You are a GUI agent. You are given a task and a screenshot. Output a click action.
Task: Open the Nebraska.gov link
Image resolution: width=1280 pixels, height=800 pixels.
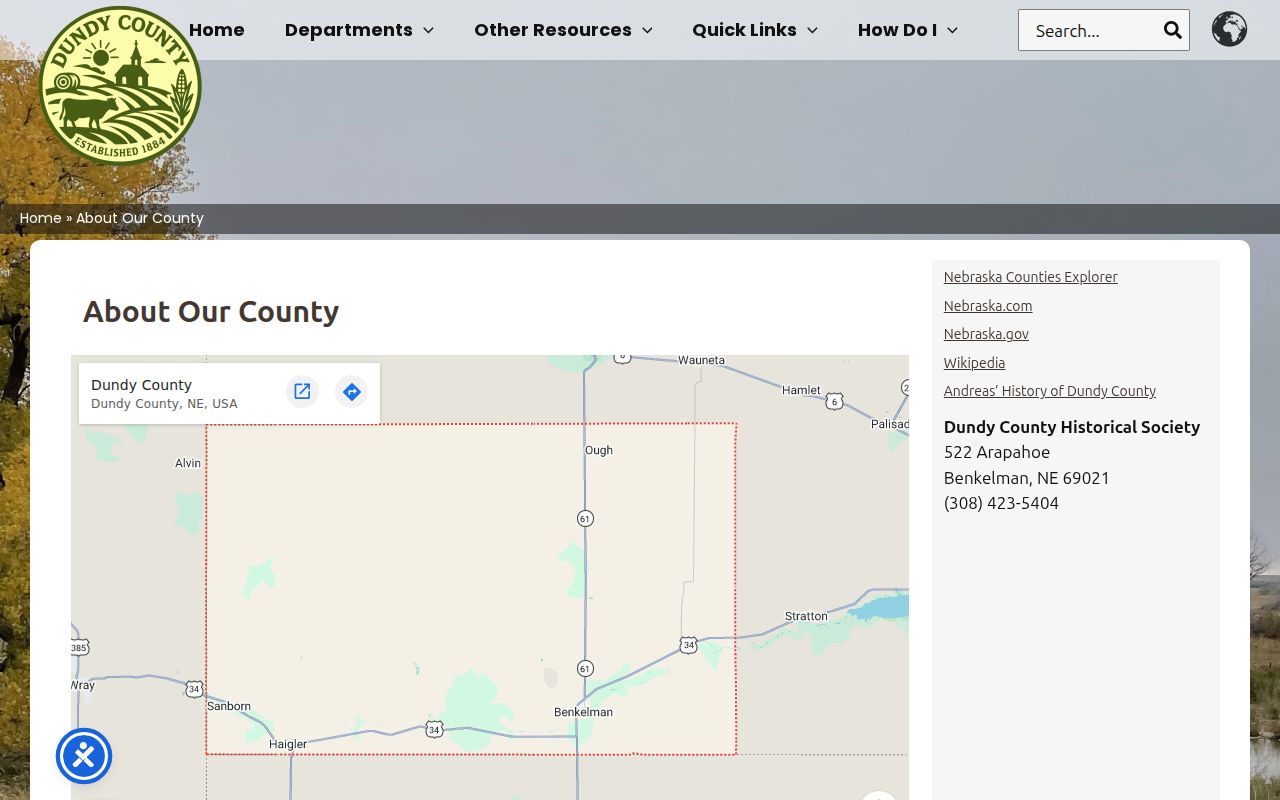pos(986,334)
